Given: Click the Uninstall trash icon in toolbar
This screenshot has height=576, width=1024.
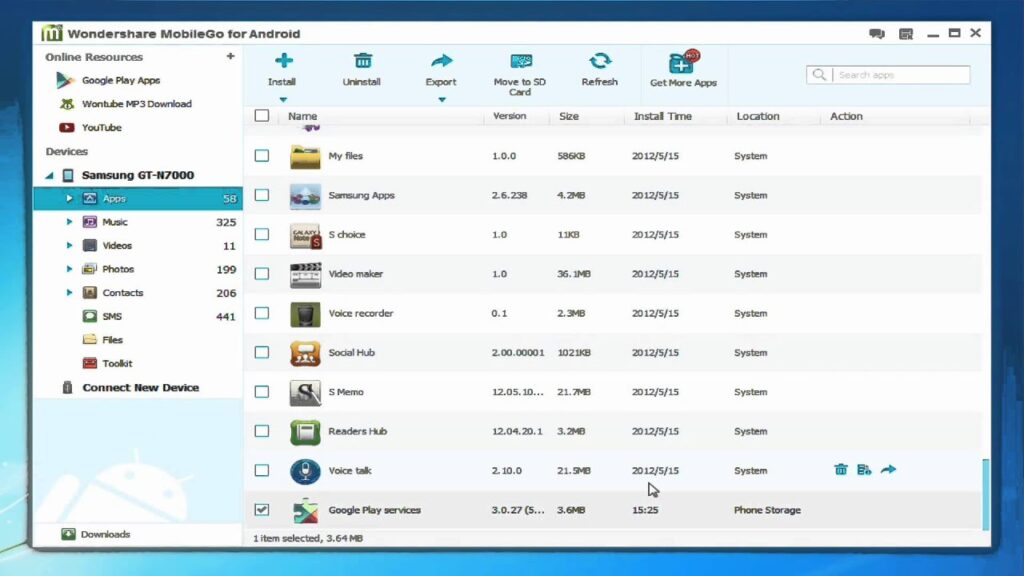Looking at the screenshot, I should [x=363, y=61].
